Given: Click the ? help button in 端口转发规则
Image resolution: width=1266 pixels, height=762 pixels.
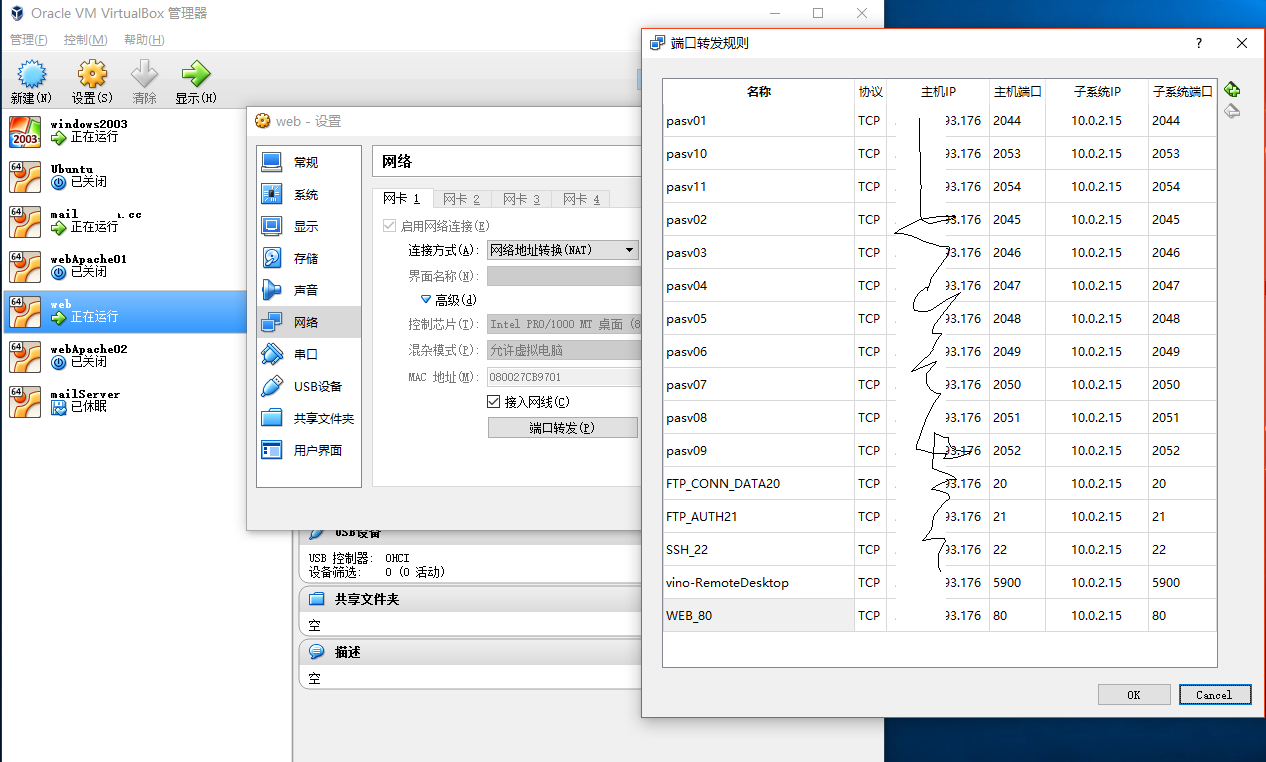Looking at the screenshot, I should [x=1199, y=43].
